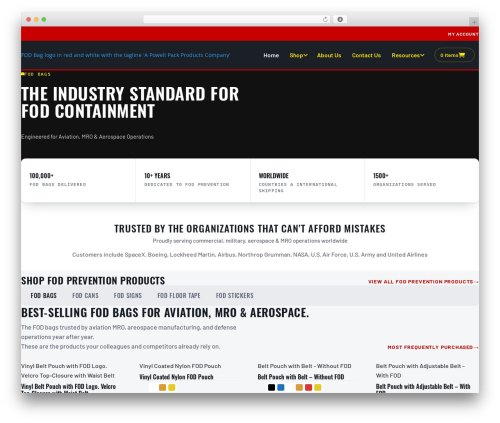Switch to the FOD Signs tab
Screen dimensions: 500x423
point(128,296)
